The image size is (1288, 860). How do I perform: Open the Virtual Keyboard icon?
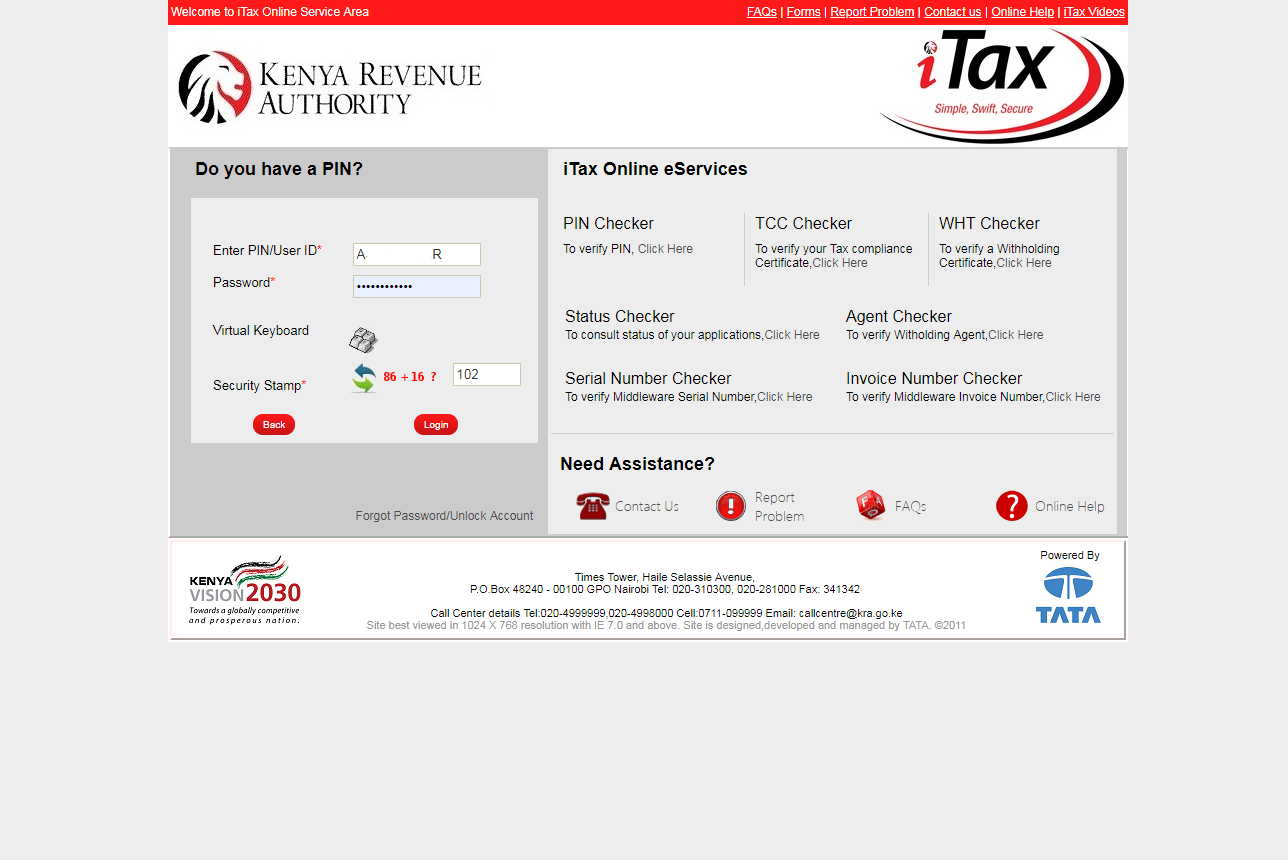point(363,340)
